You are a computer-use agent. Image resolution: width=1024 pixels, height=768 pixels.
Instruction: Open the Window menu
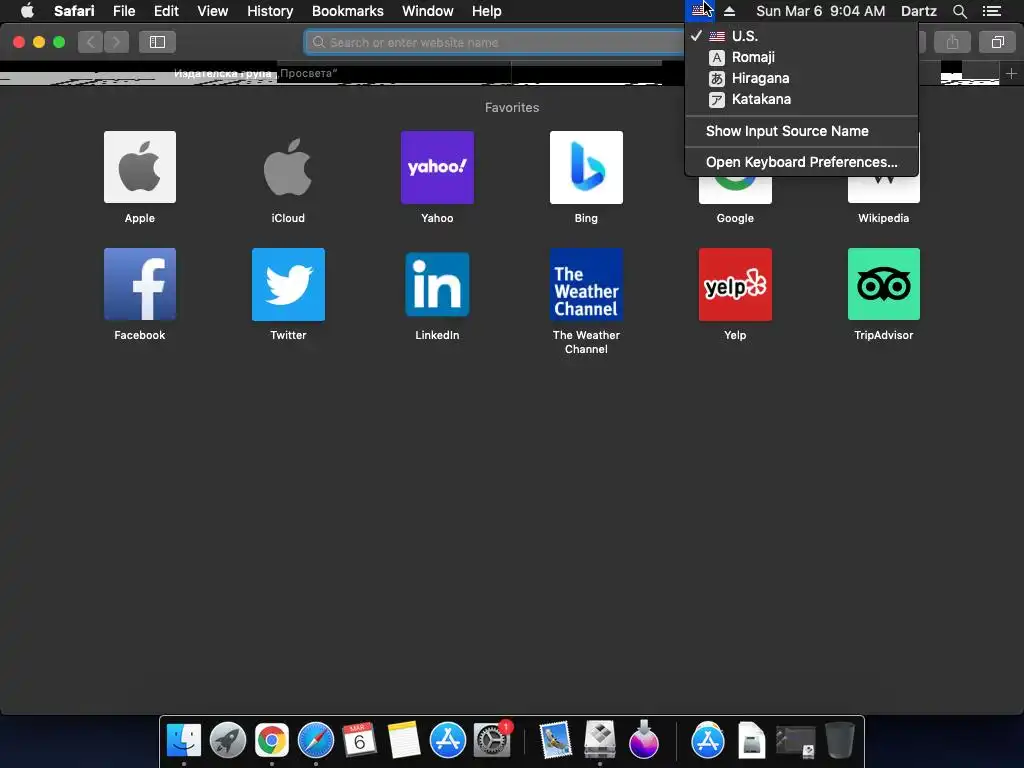[428, 11]
